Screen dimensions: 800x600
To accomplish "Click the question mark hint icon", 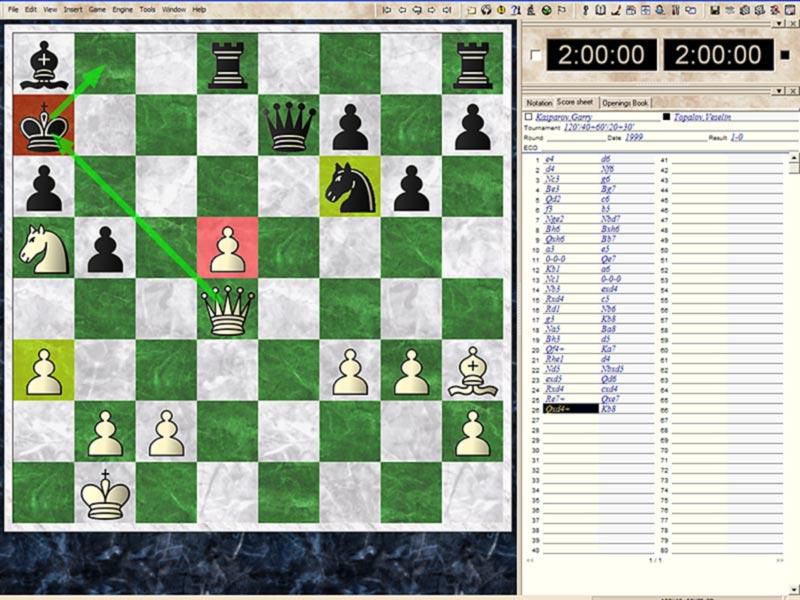I will [516, 9].
